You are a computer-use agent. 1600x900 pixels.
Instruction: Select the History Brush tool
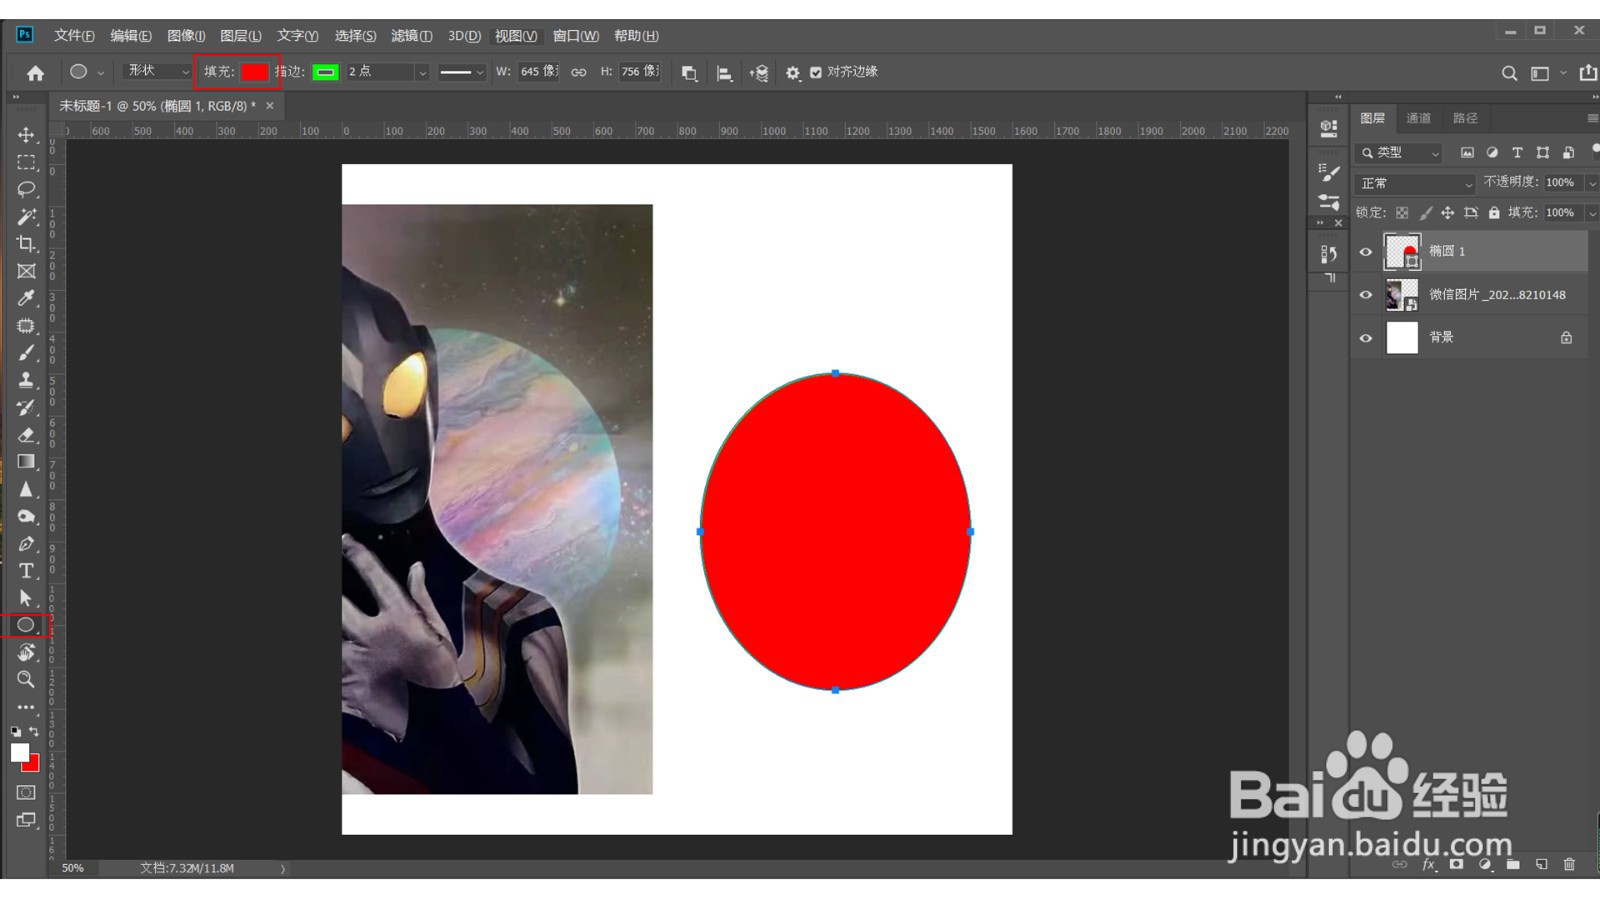tap(26, 407)
